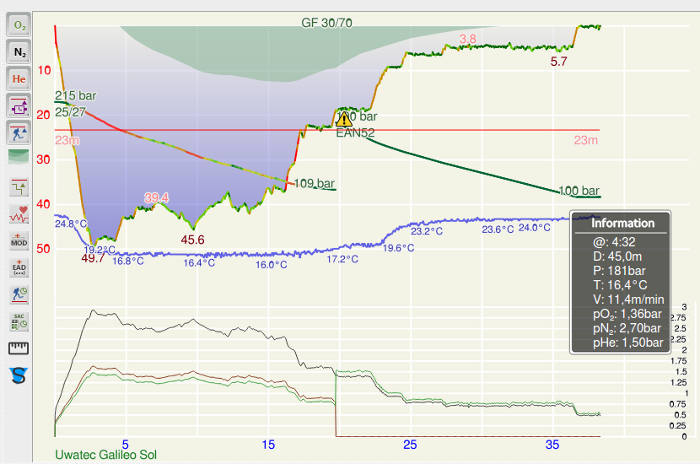Image resolution: width=700 pixels, height=464 pixels.
Task: Enable the EAD display button
Action: tap(19, 267)
